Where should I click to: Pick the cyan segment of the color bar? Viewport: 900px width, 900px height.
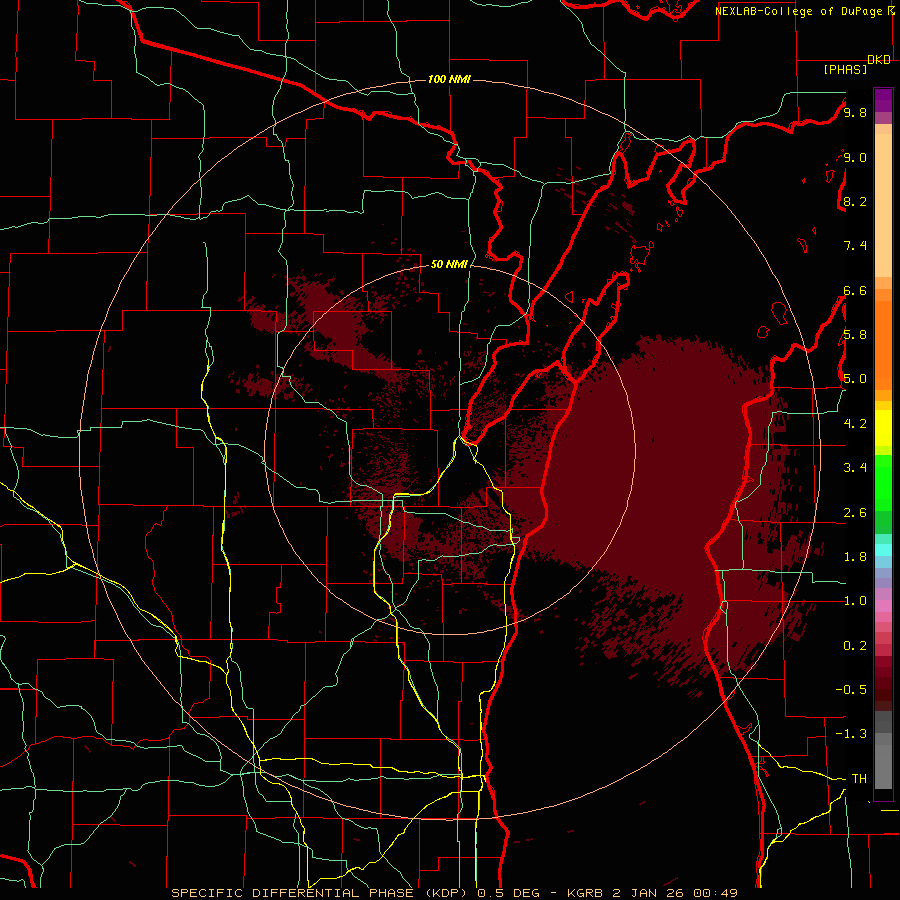[883, 550]
